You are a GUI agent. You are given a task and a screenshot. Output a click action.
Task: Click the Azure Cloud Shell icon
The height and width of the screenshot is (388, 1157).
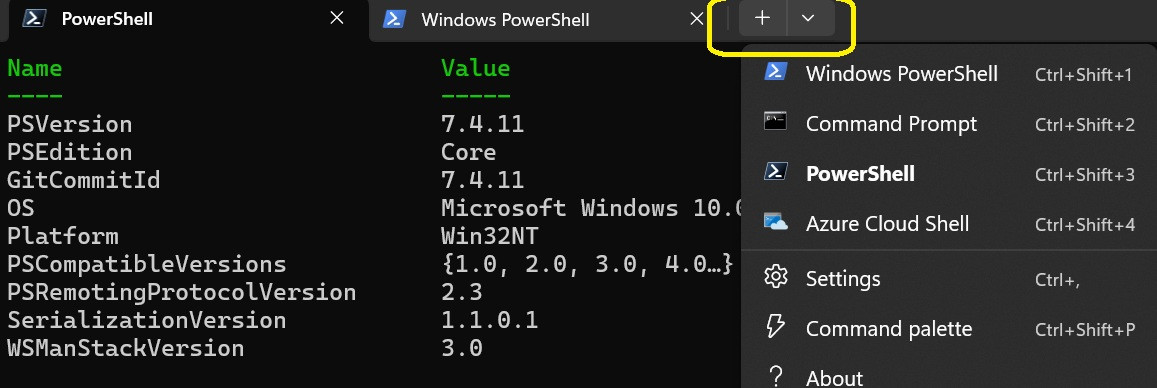click(x=776, y=222)
